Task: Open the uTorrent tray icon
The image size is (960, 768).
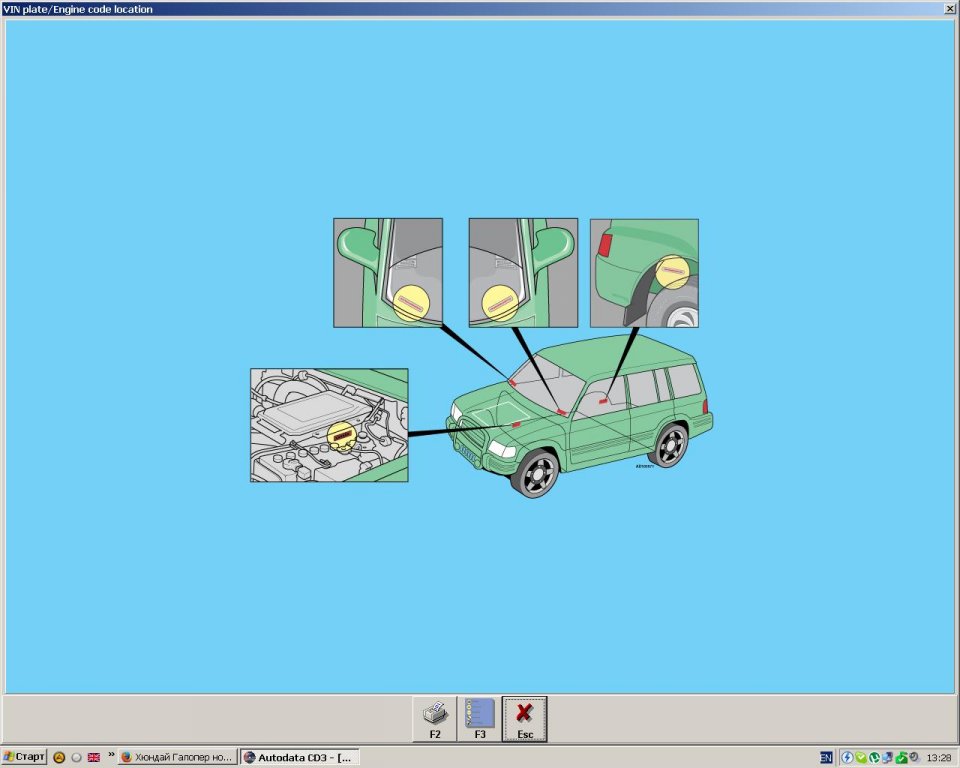Action: [x=874, y=758]
